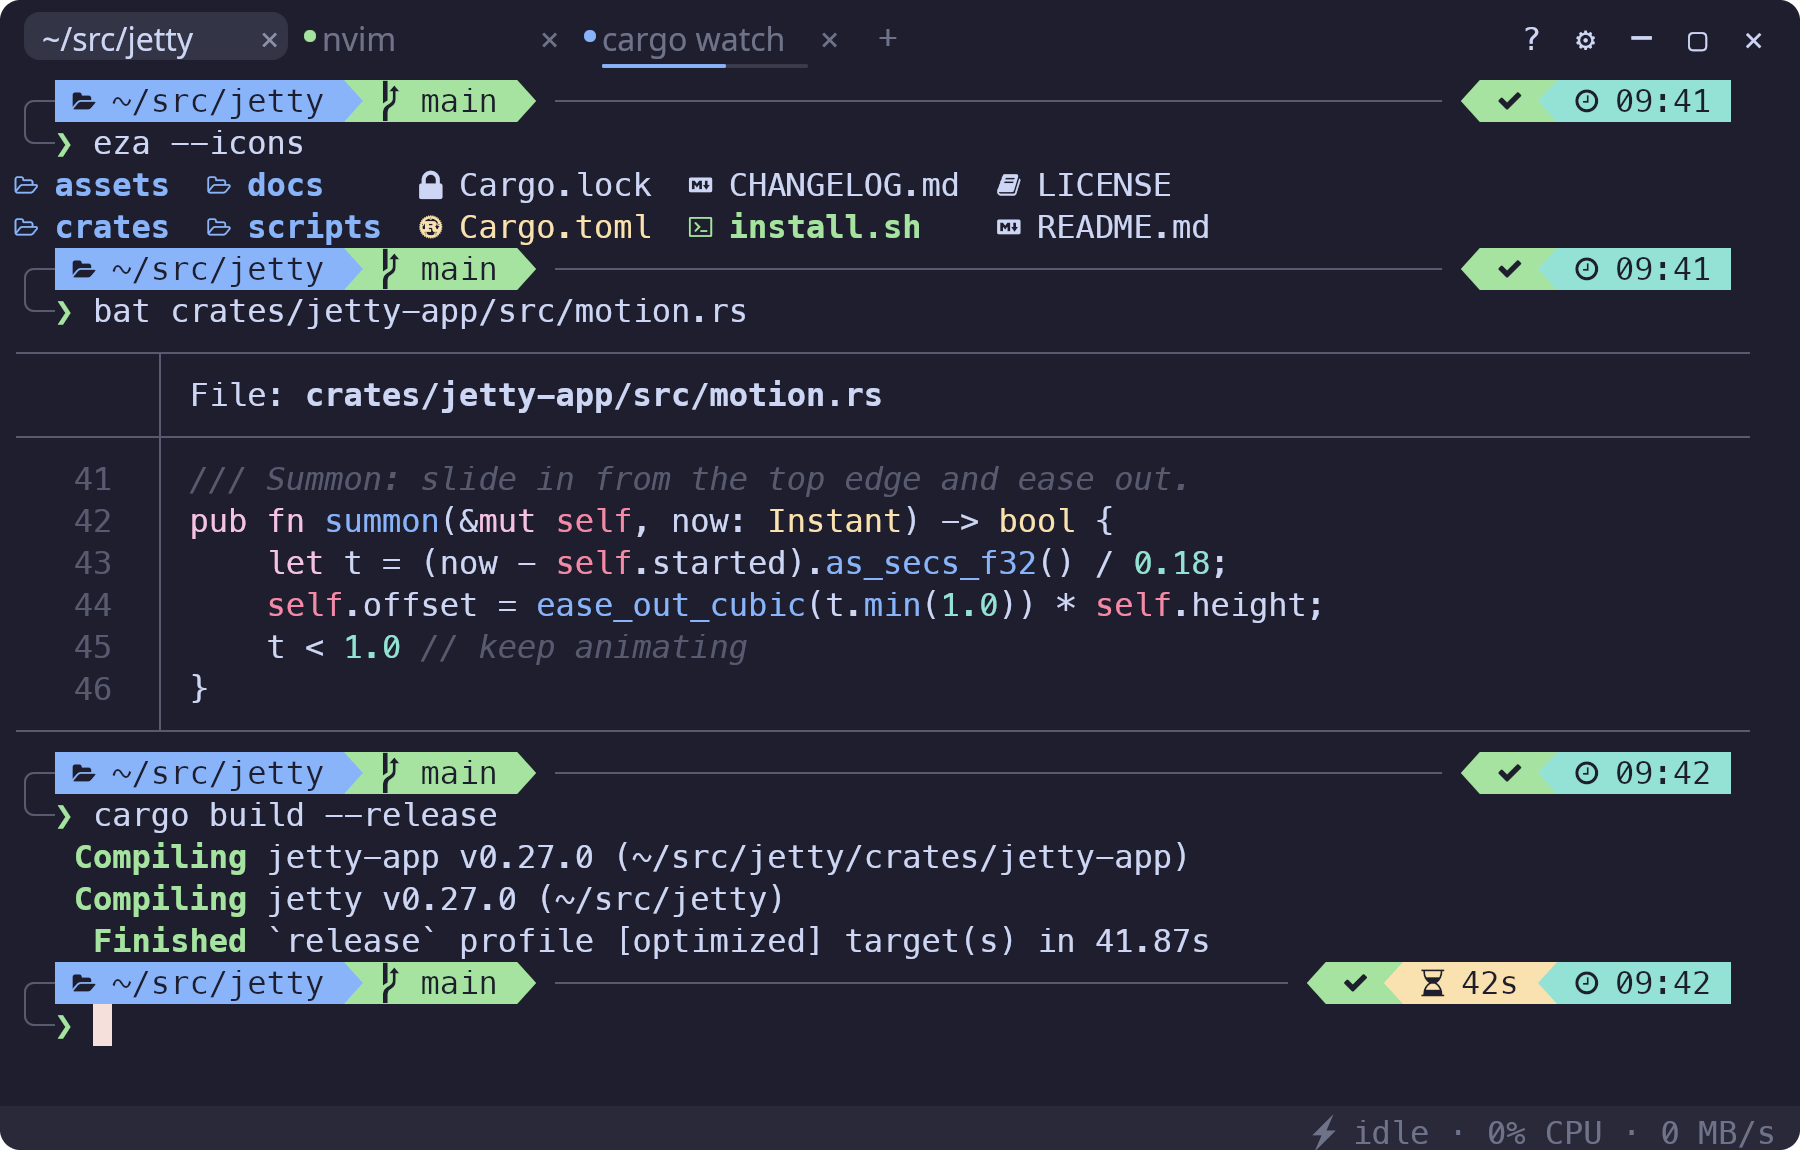The height and width of the screenshot is (1150, 1800).
Task: Click the docs directory name
Action: 285,185
